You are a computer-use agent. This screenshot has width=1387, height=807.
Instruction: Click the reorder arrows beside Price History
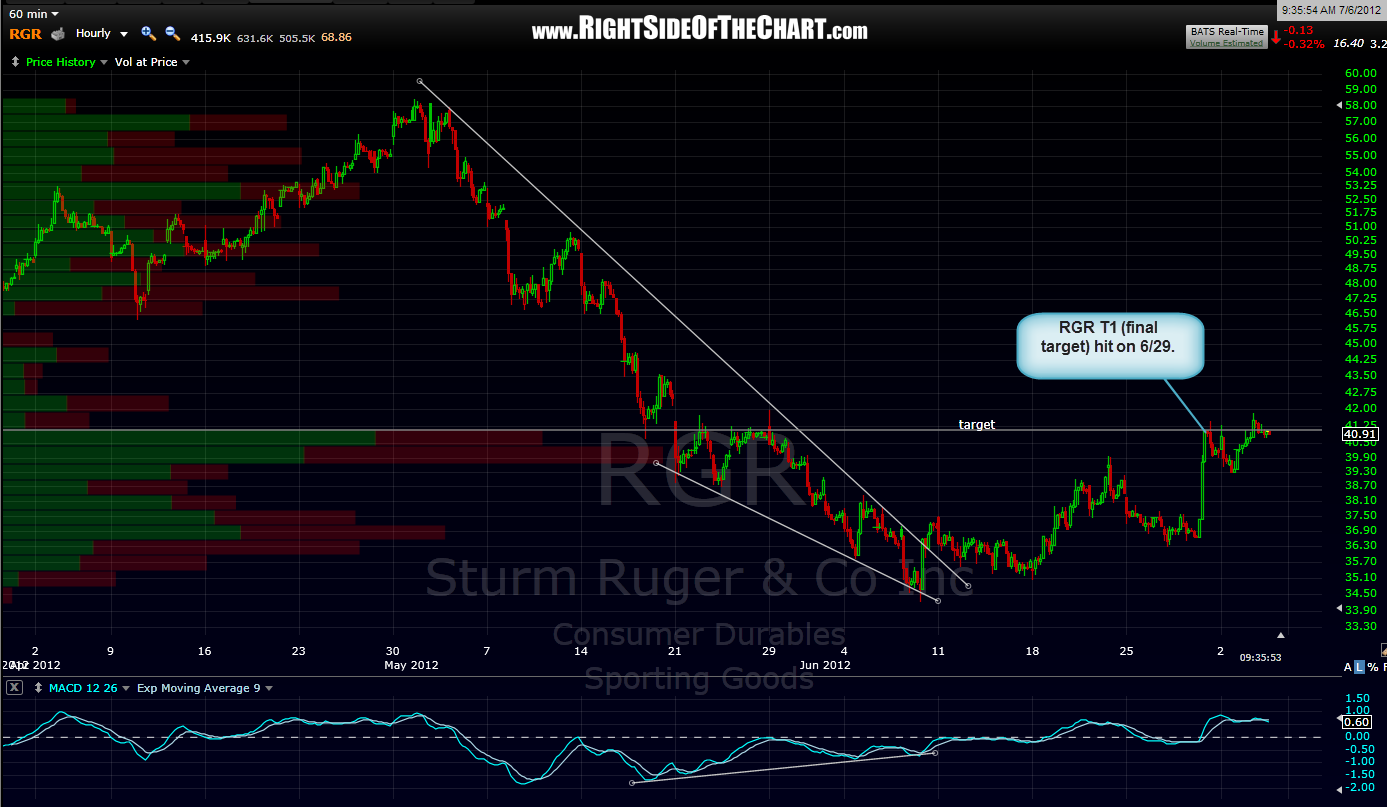tap(15, 62)
